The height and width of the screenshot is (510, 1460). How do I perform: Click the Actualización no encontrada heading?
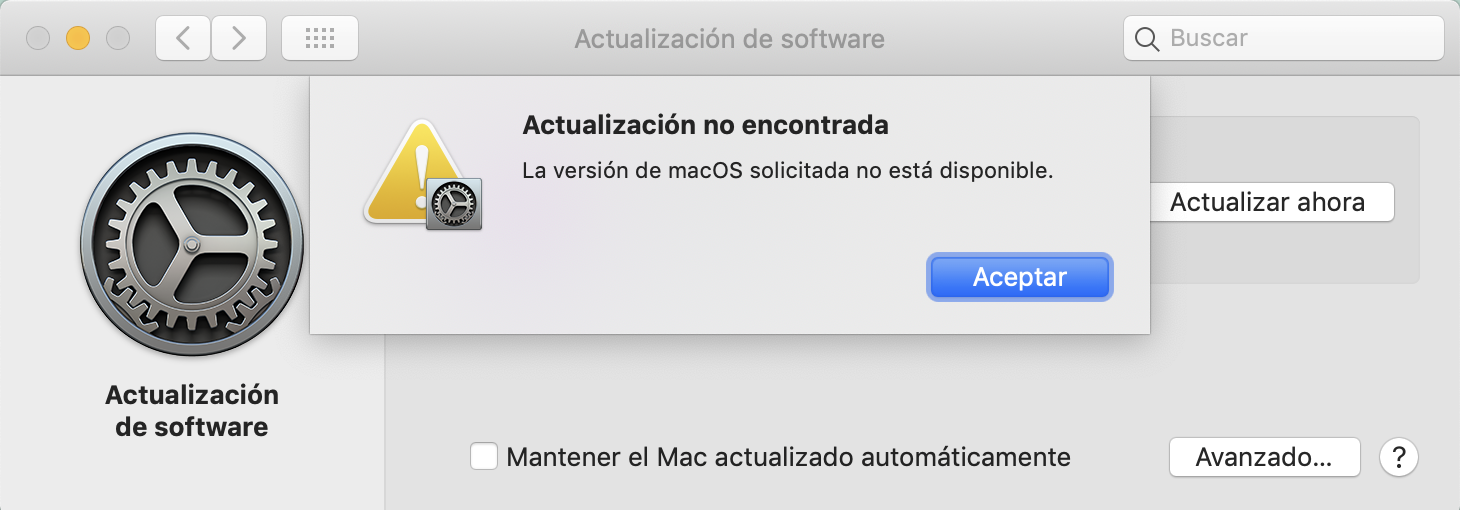point(706,126)
